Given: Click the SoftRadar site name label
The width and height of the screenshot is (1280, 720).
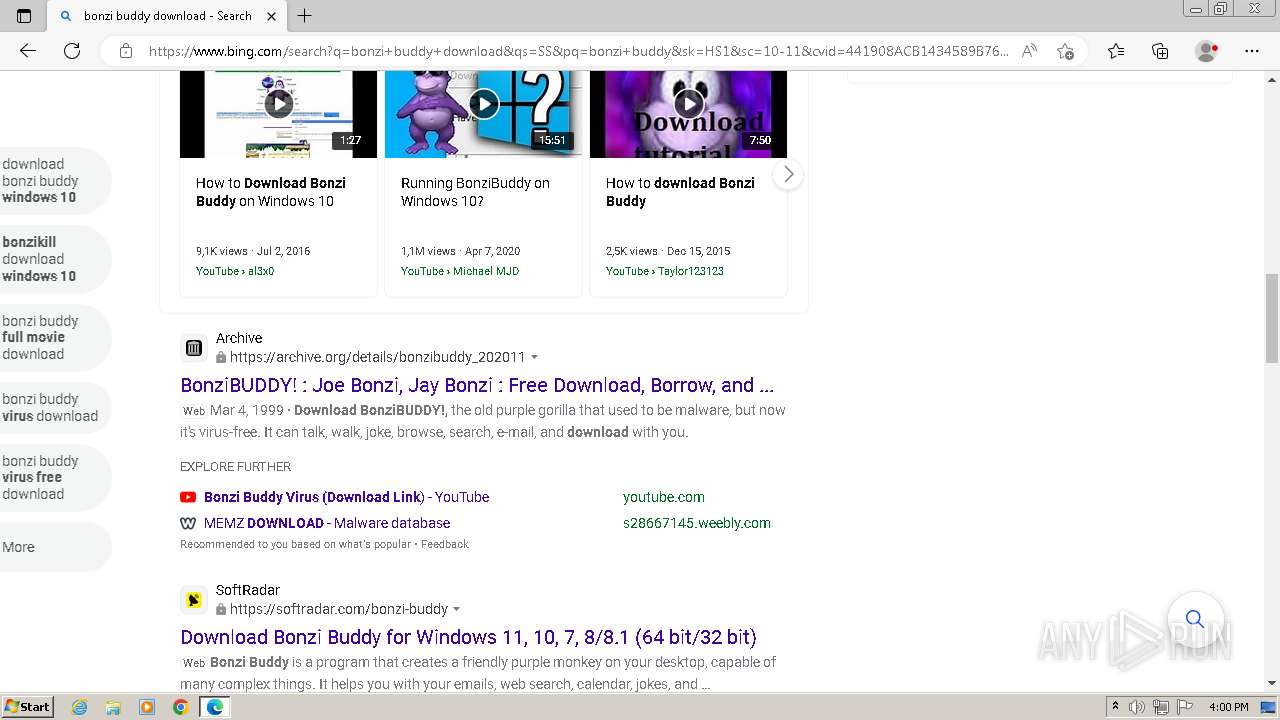Looking at the screenshot, I should pos(248,590).
